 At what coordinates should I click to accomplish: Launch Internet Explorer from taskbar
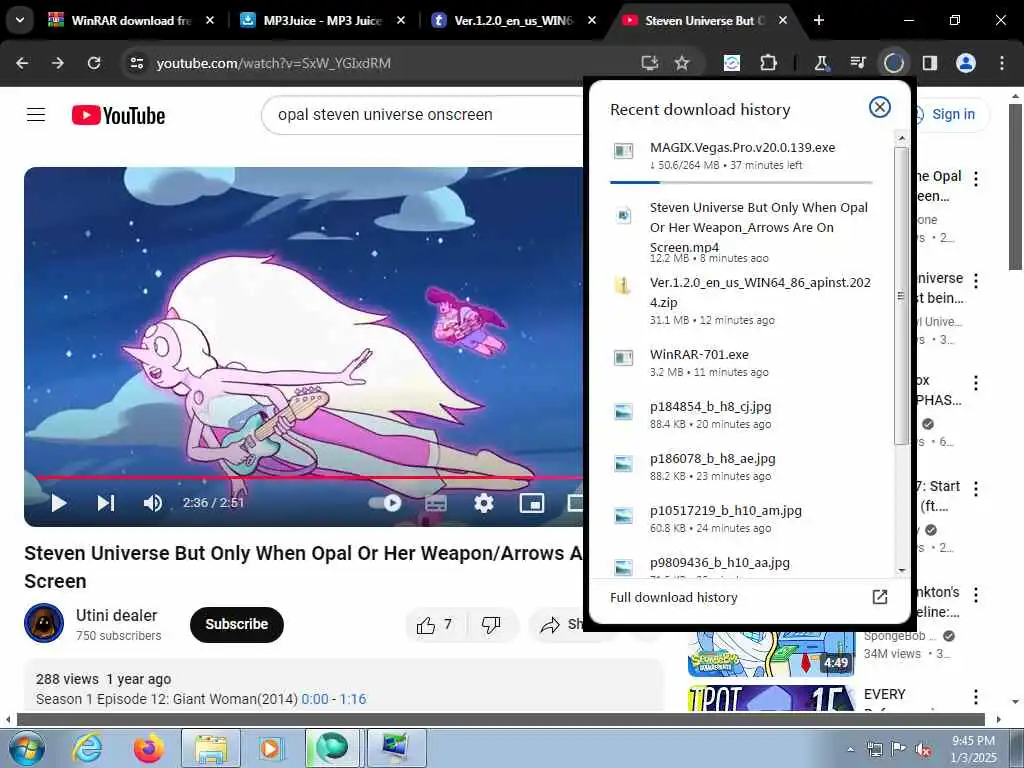coord(87,748)
